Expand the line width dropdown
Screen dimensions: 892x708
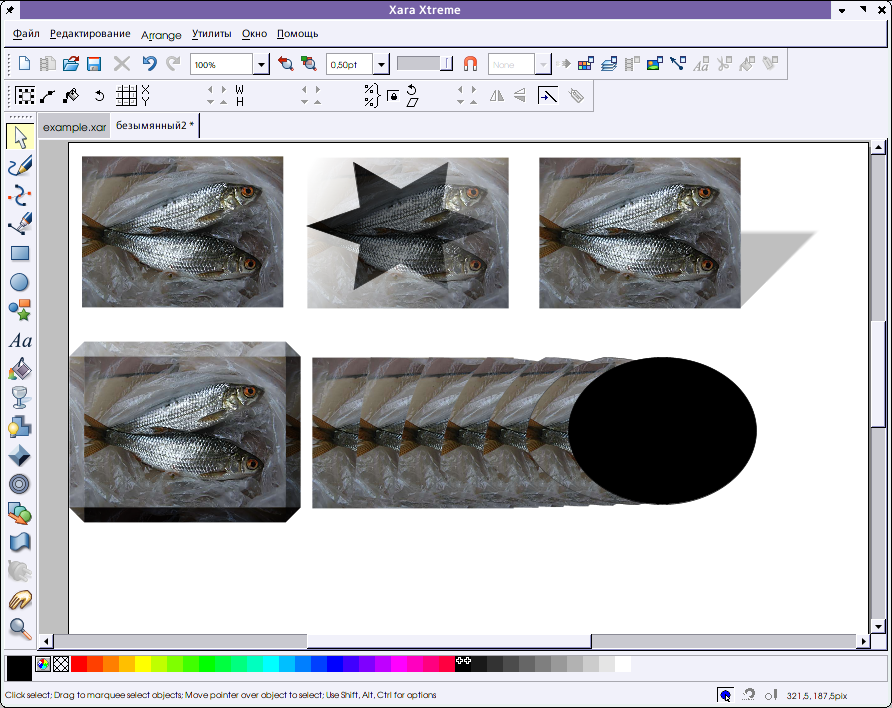381,65
